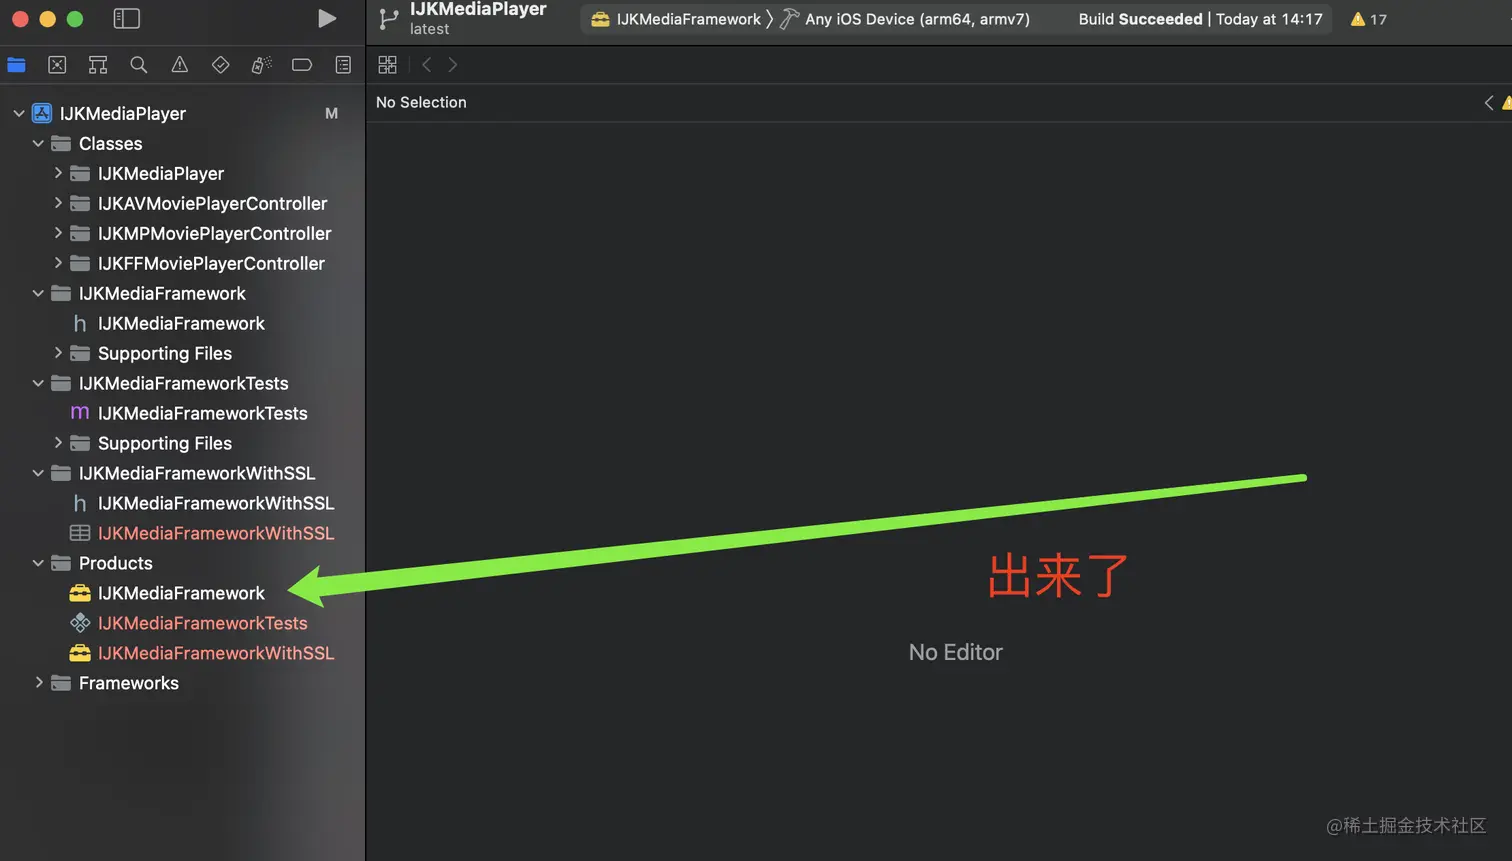This screenshot has width=1512, height=861.
Task: Click the source control branch icon
Action: 389,19
